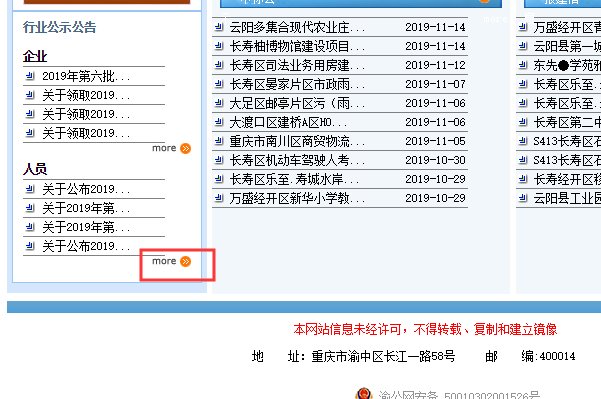The width and height of the screenshot is (601, 399).
Task: Open 长寿柚博物馆建设项目 article
Action: (297, 46)
